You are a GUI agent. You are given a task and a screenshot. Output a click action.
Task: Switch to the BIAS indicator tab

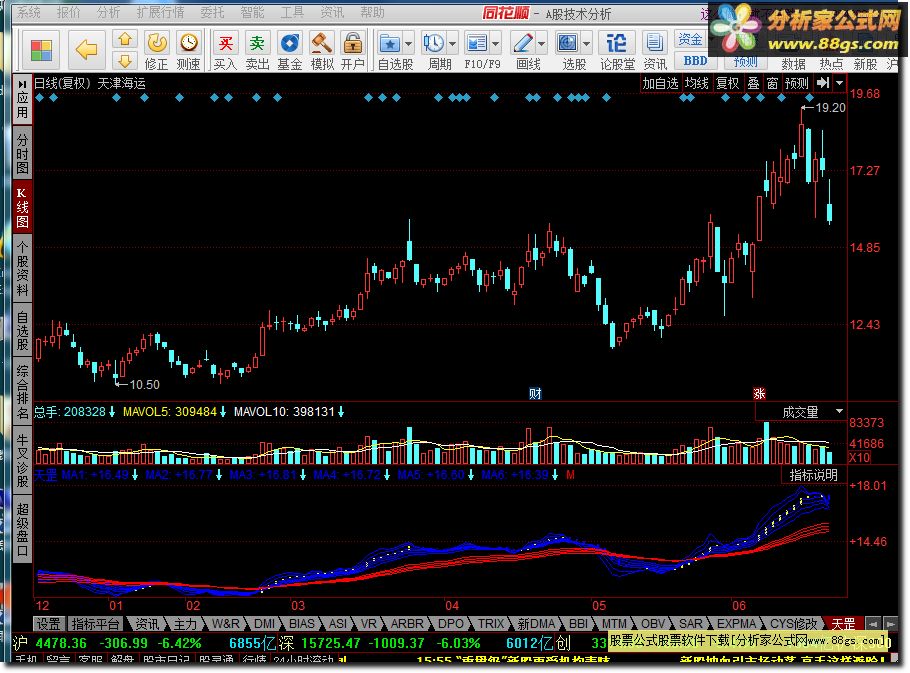point(302,624)
